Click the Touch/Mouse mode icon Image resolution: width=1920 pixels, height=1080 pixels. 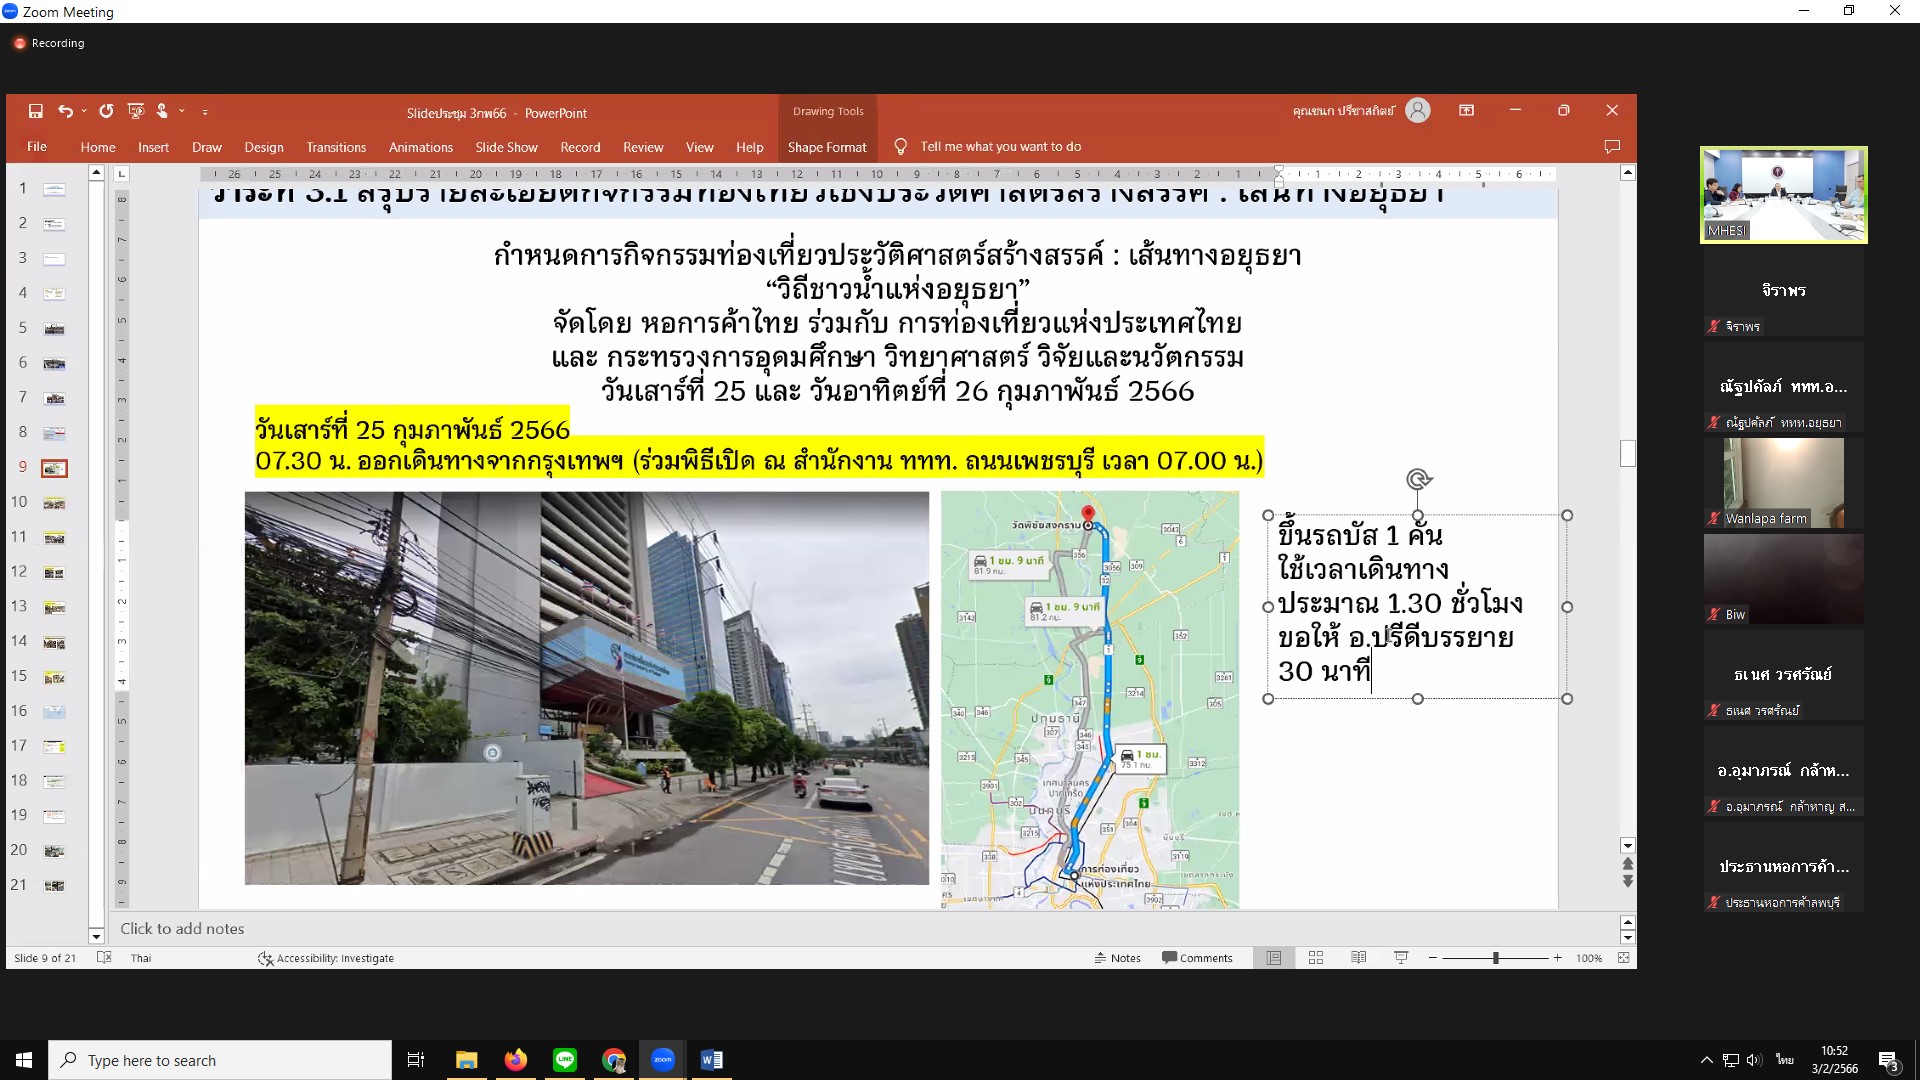point(162,111)
